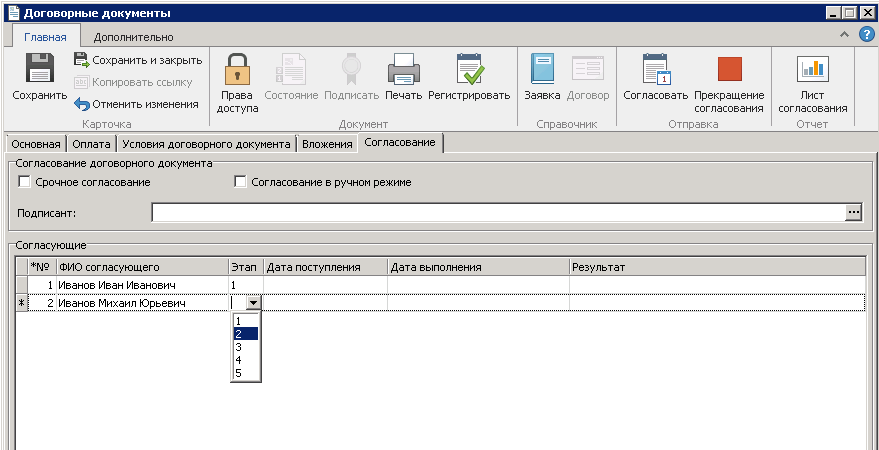879x450 pixels.
Task: Enable the Срочное согласование checkbox
Action: click(25, 182)
